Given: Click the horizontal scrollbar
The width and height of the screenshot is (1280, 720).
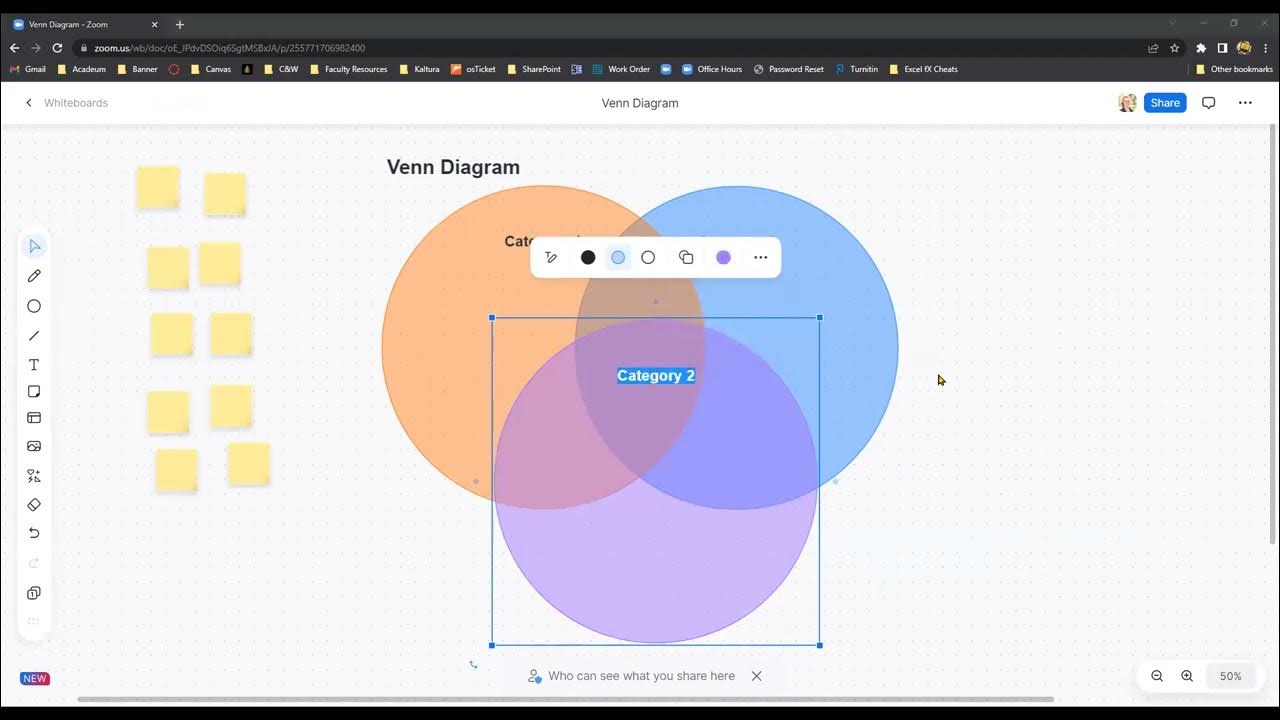Looking at the screenshot, I should point(565,699).
